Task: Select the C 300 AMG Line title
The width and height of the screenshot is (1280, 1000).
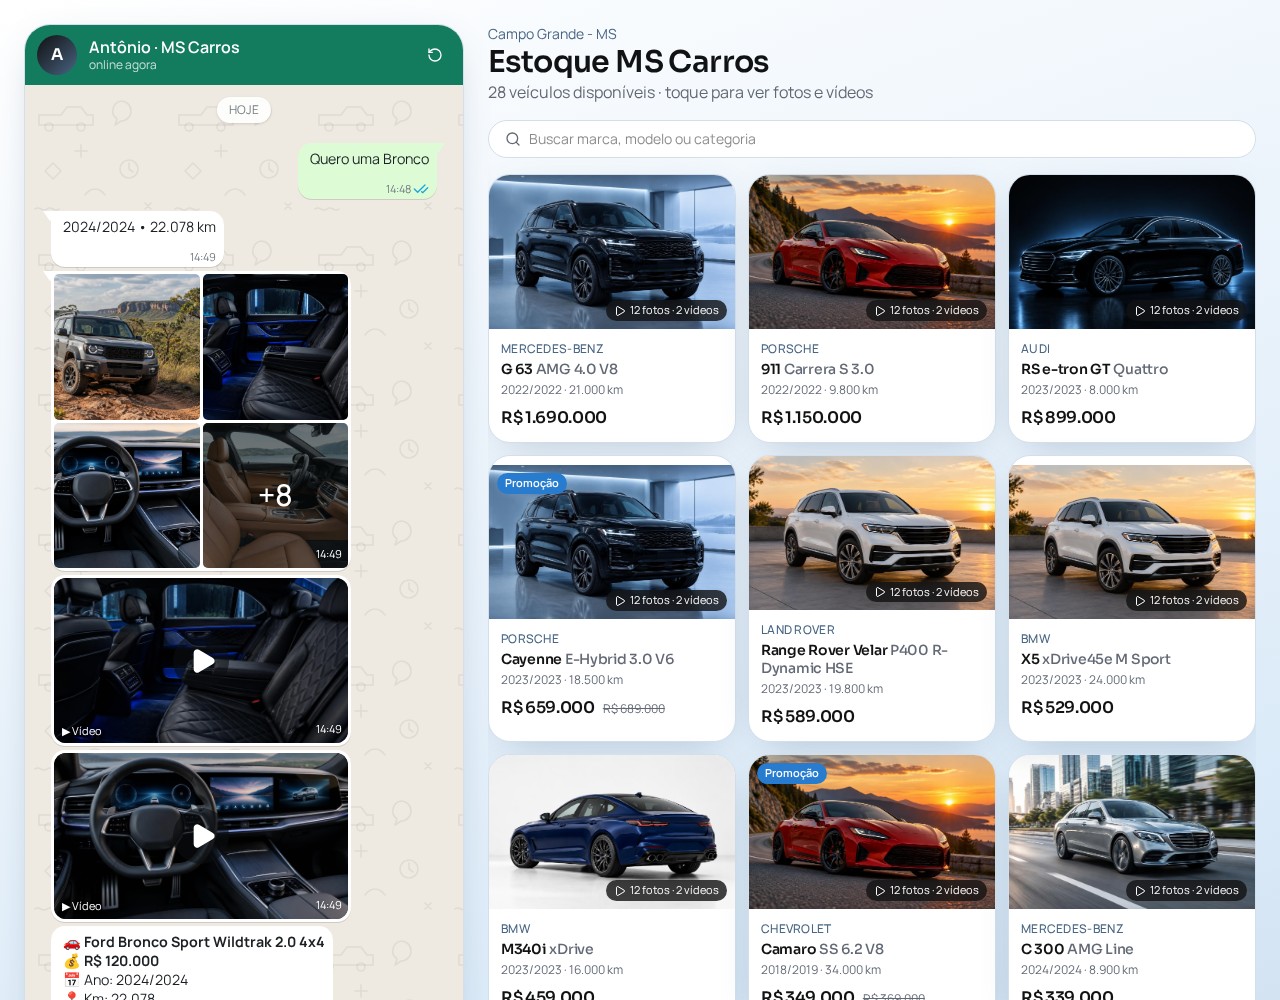Action: click(x=1077, y=949)
